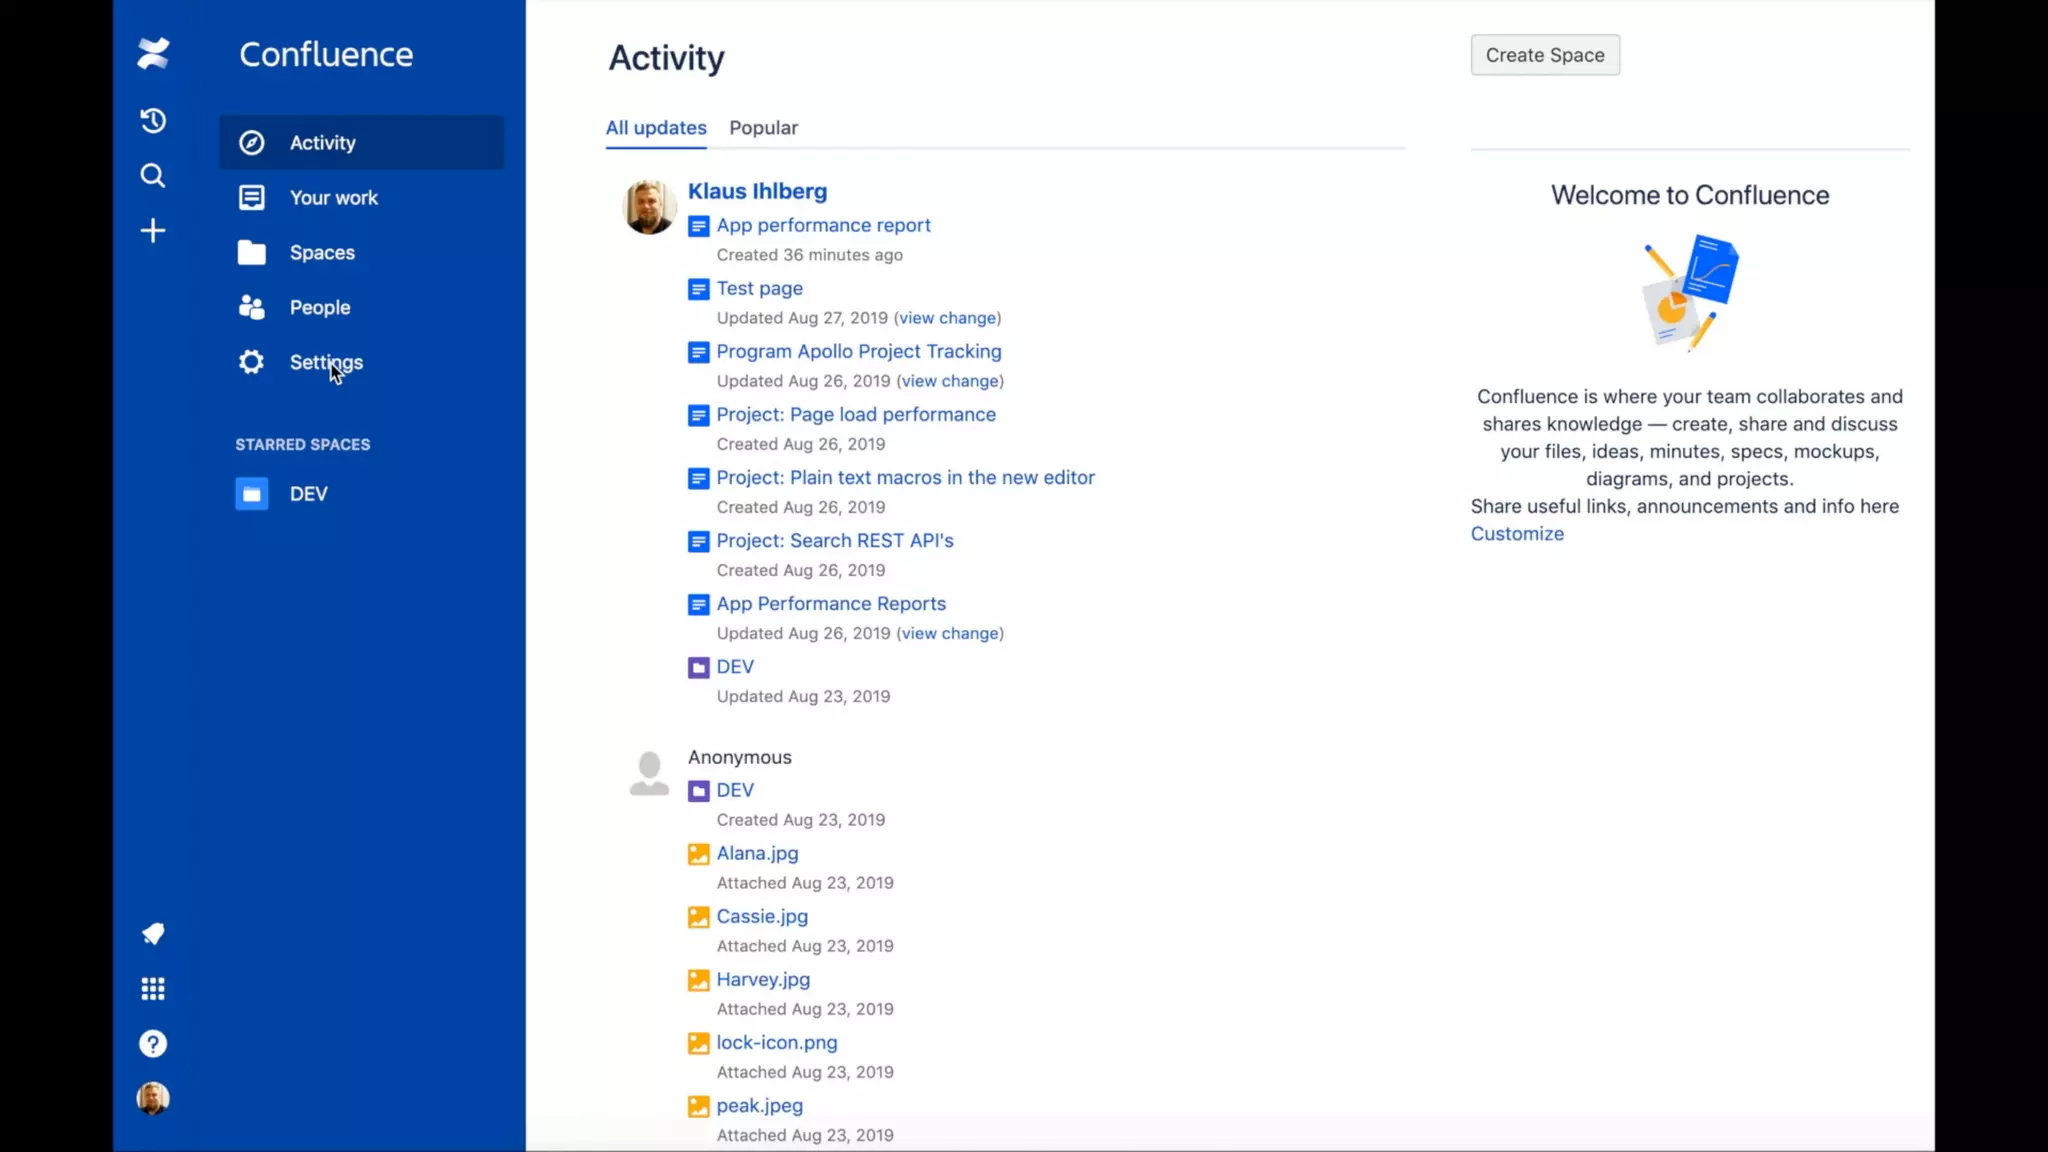Click the Confluence logo icon
Image resolution: width=2048 pixels, height=1152 pixels.
tap(153, 53)
